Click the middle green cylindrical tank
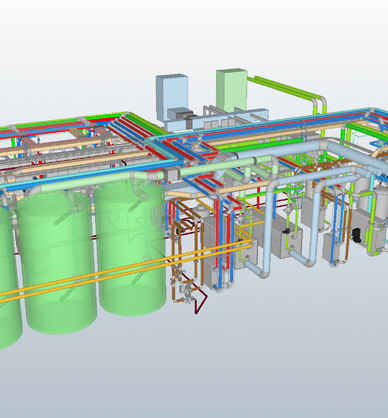 point(56,262)
